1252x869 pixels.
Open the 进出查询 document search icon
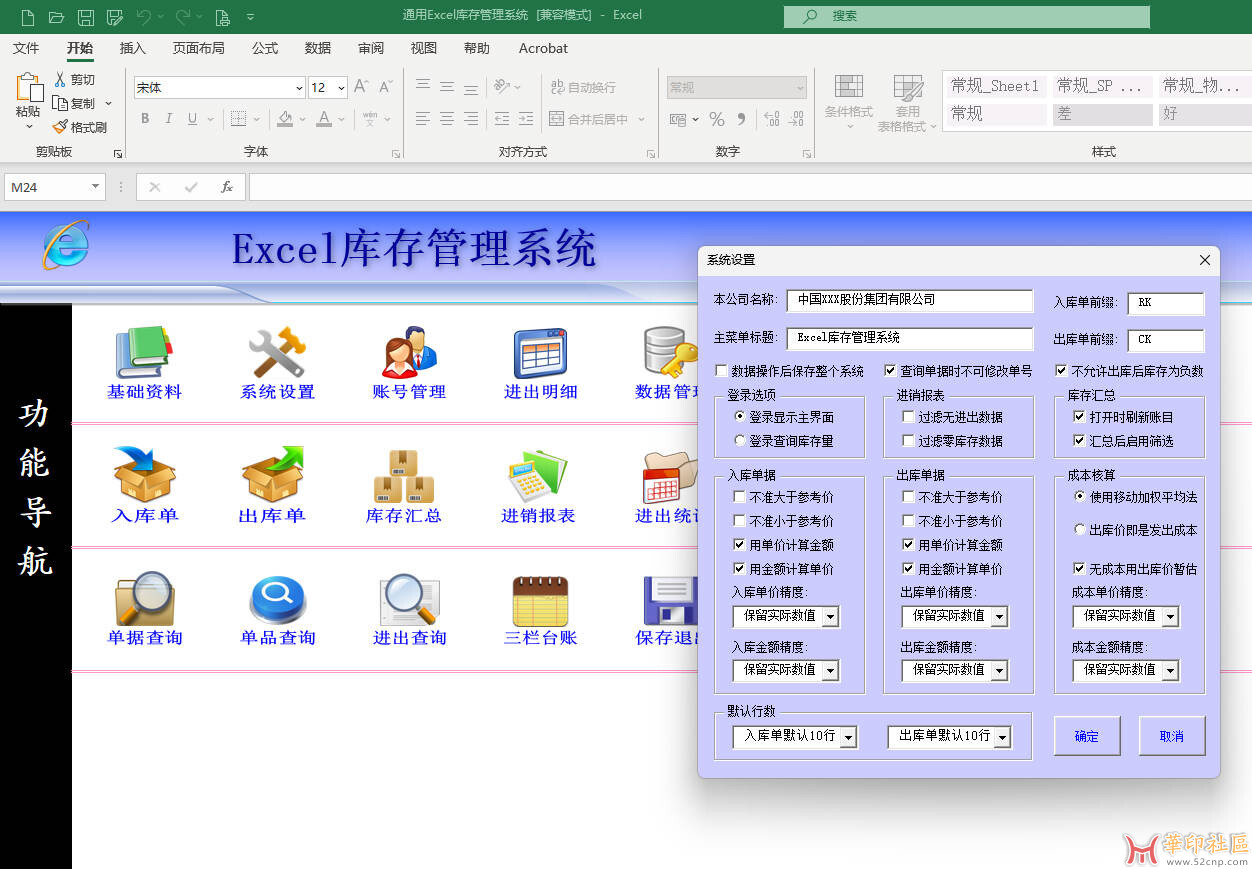(x=409, y=600)
